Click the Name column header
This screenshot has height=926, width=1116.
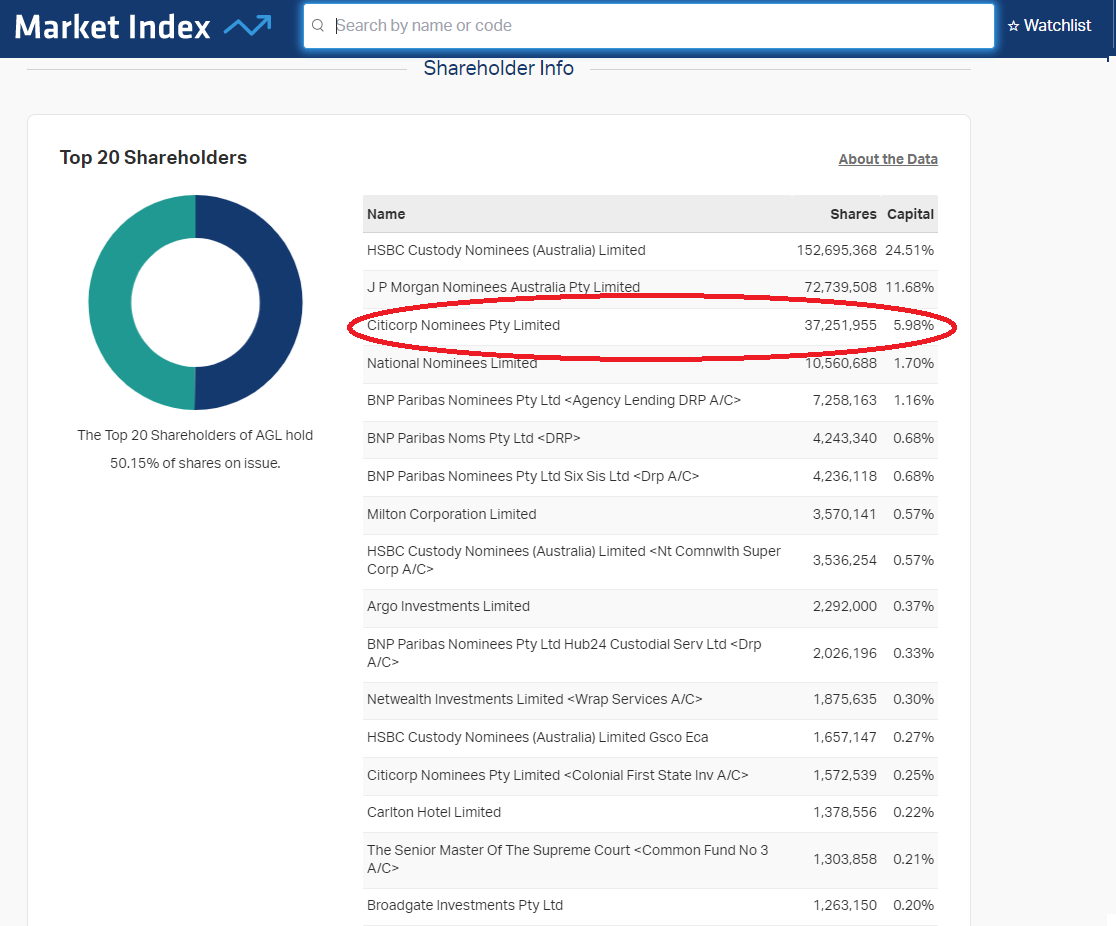coord(386,214)
